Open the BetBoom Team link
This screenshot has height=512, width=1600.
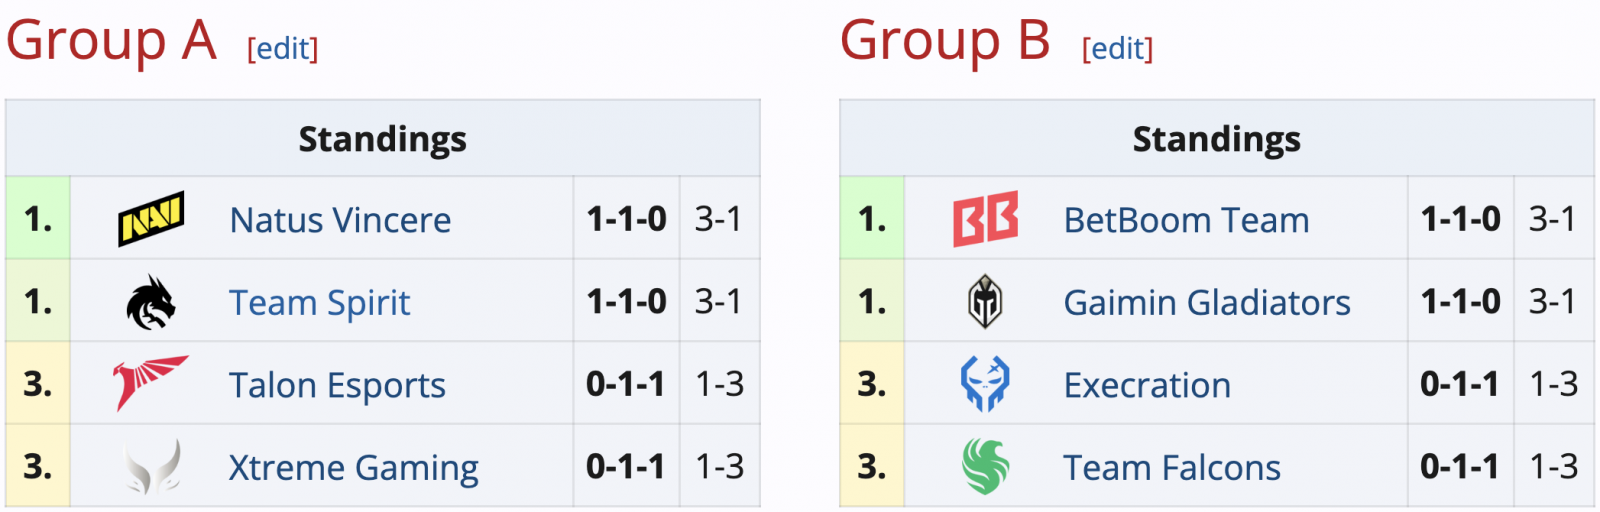pos(1186,220)
